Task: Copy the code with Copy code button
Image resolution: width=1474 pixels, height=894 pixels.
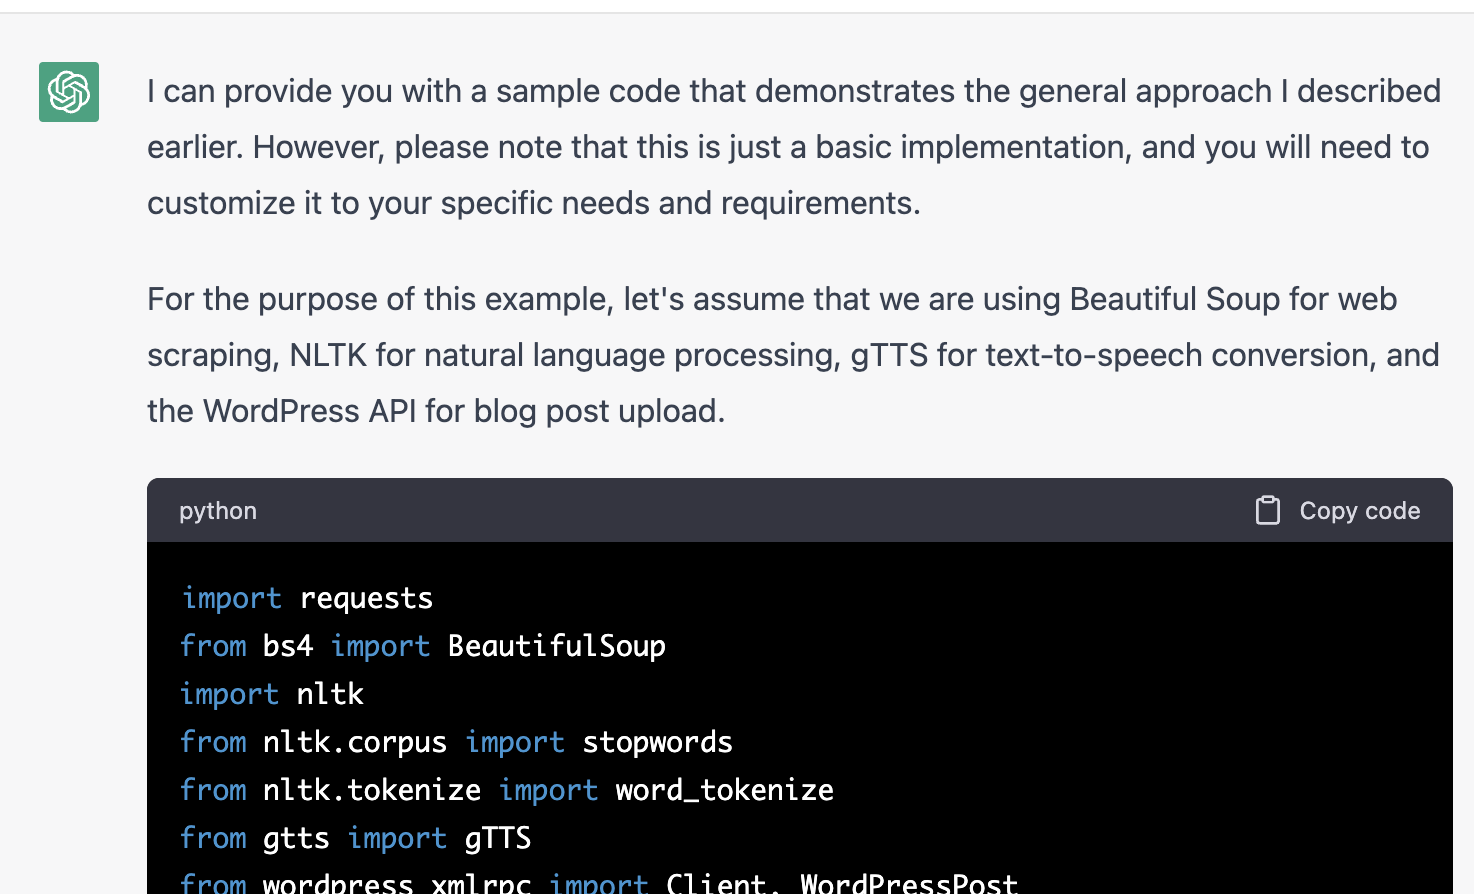Action: click(x=1338, y=510)
